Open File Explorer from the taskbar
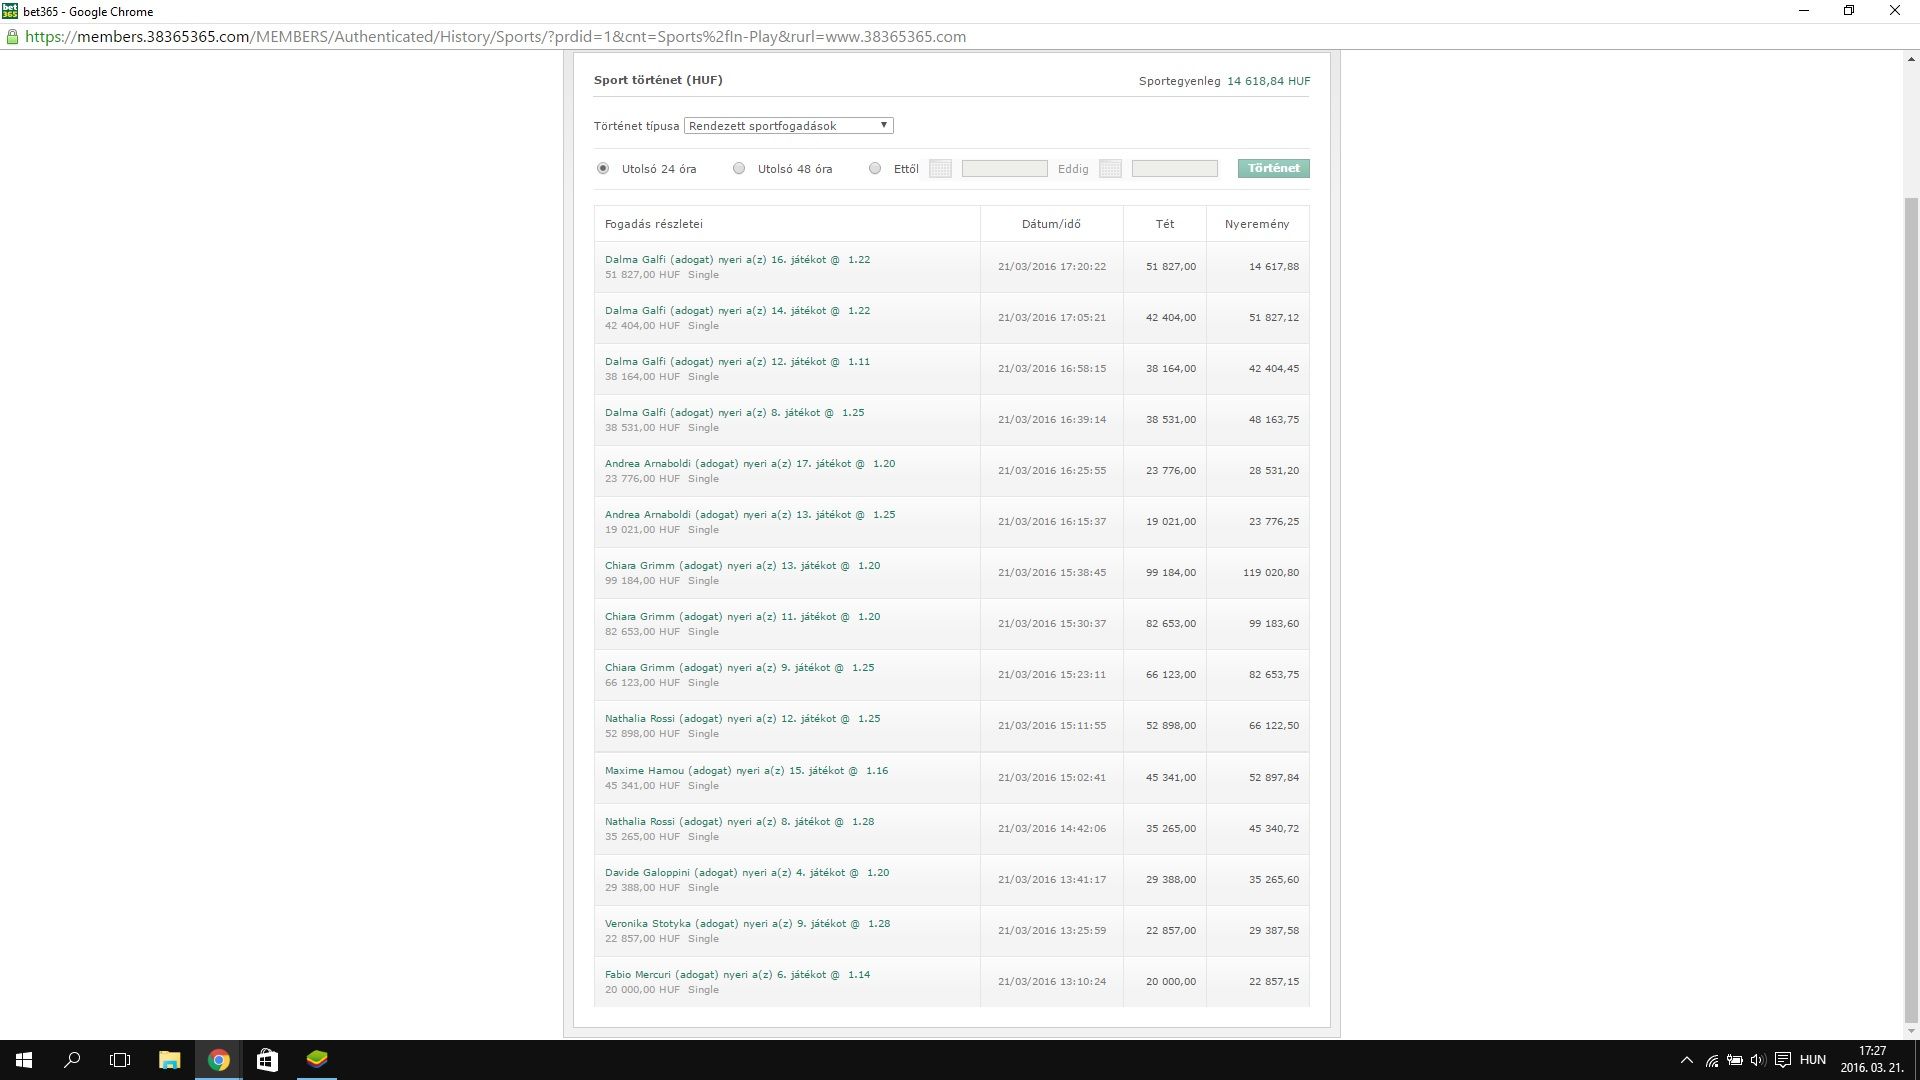1920x1080 pixels. point(169,1060)
